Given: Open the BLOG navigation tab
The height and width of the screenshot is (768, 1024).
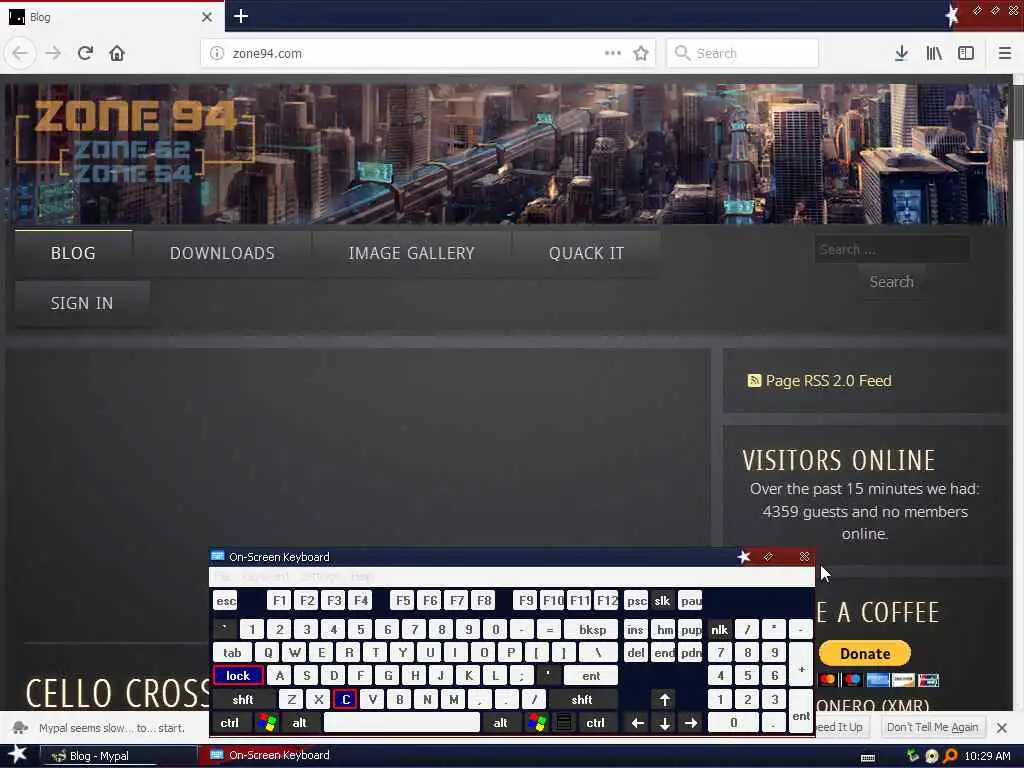Looking at the screenshot, I should pyautogui.click(x=73, y=253).
